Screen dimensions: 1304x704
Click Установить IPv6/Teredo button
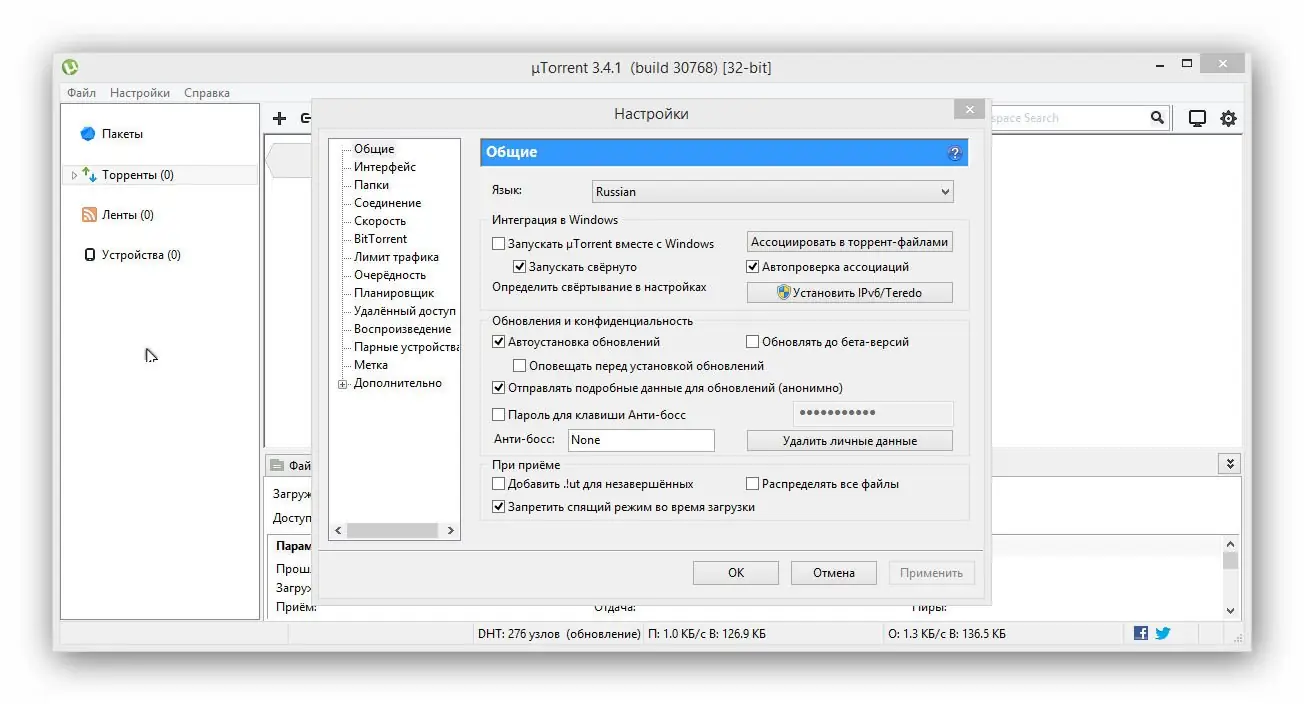point(849,292)
